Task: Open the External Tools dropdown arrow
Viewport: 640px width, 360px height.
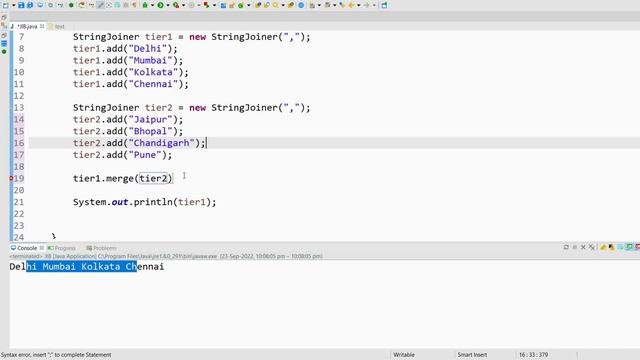Action: point(214,5)
